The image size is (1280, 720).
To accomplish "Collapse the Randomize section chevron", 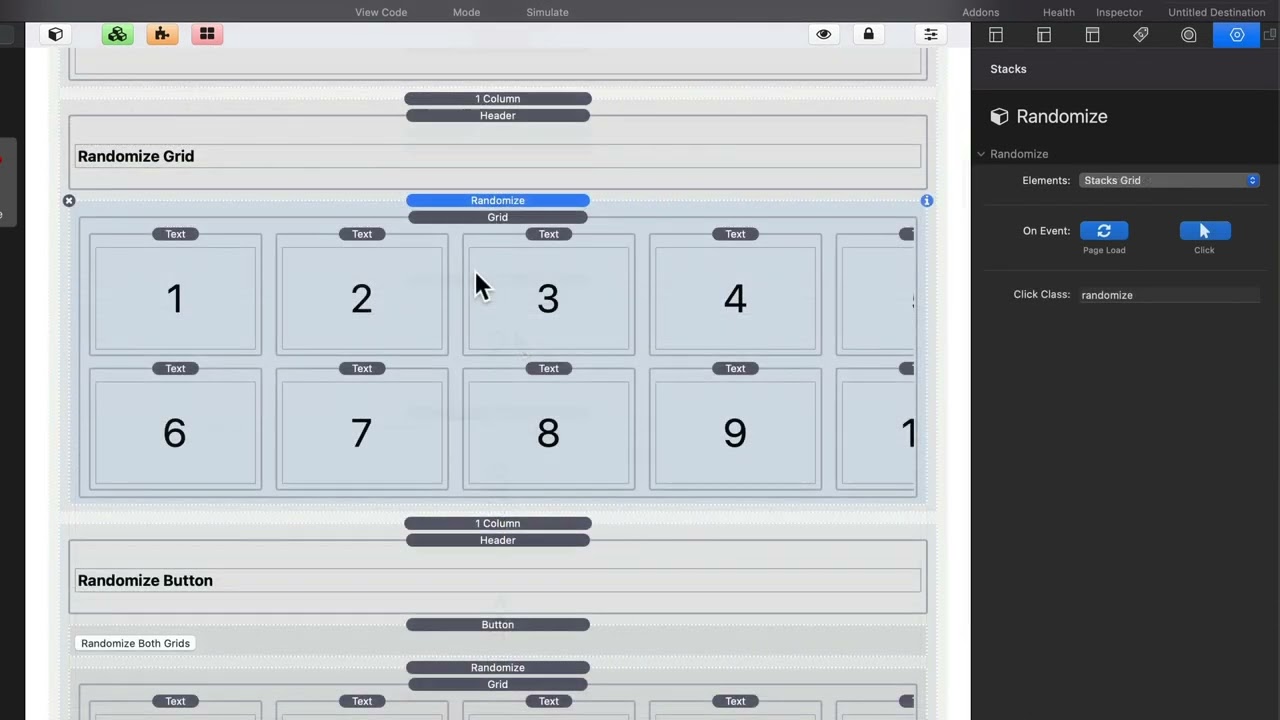I will point(981,154).
